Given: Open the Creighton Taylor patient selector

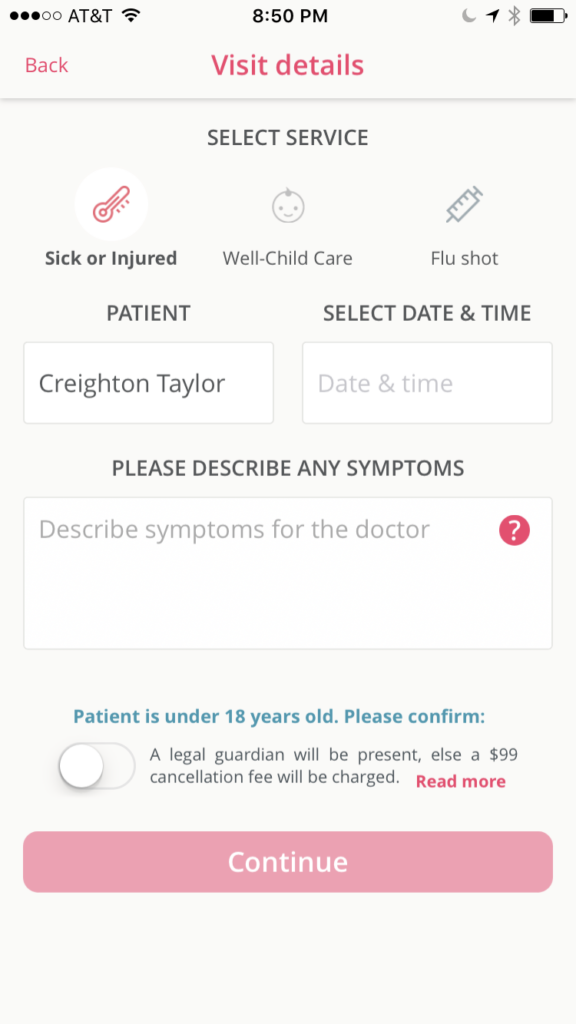Looking at the screenshot, I should coord(148,383).
